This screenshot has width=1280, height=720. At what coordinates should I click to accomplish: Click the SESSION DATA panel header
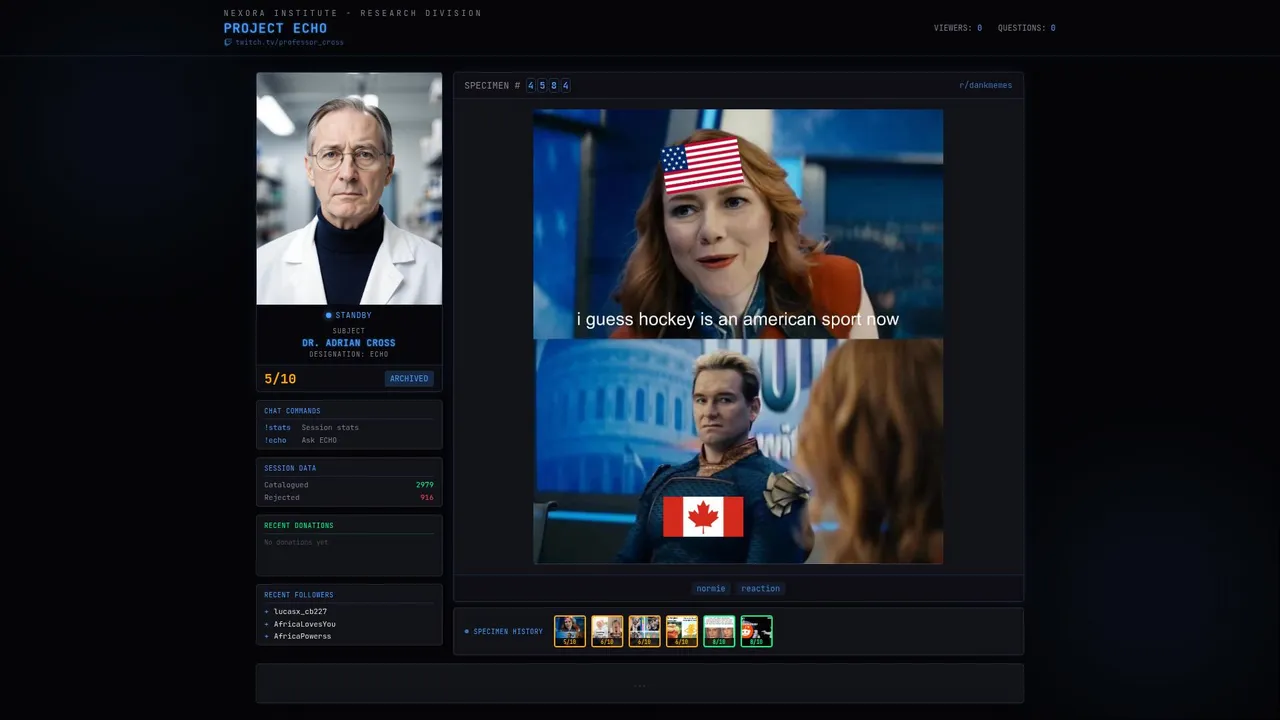[x=290, y=468]
